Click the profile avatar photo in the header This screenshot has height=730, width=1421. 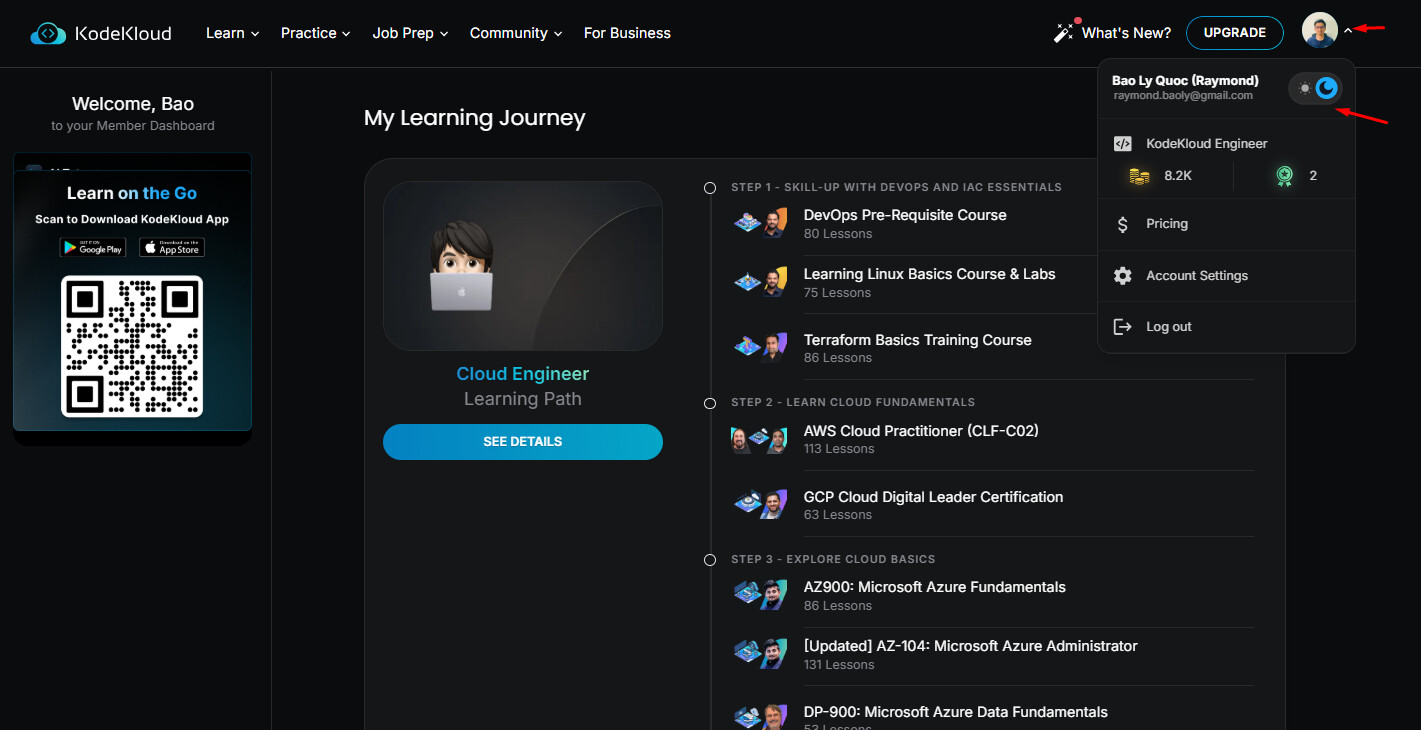(x=1320, y=30)
